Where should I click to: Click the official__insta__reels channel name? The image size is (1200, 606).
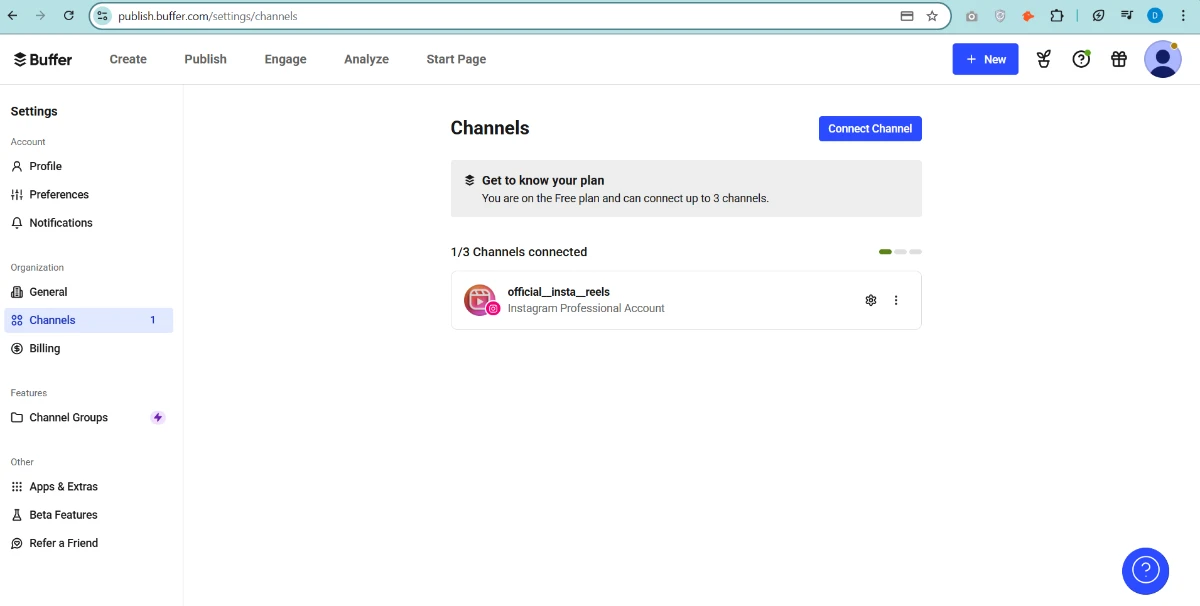pos(558,292)
